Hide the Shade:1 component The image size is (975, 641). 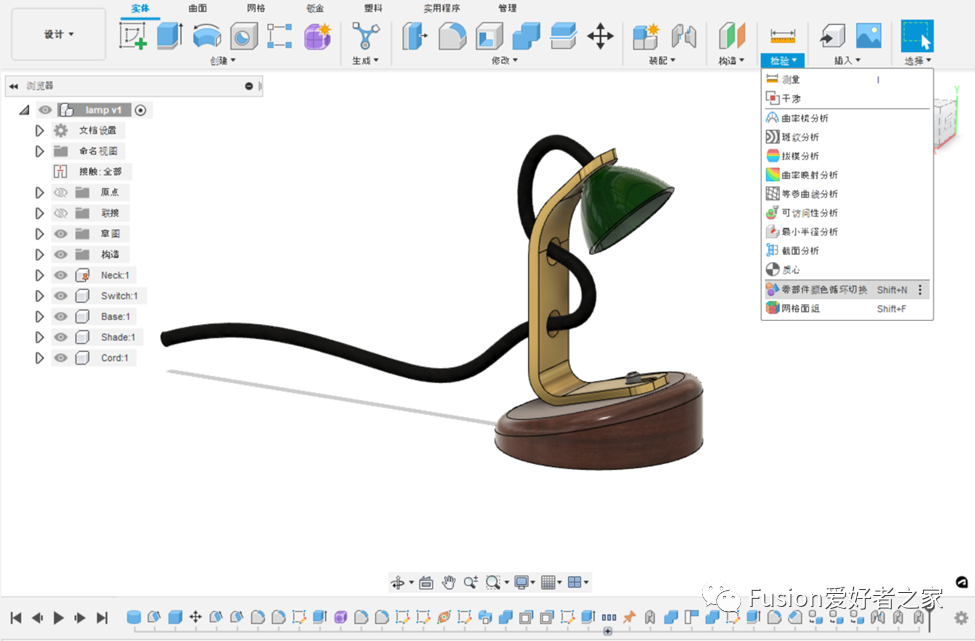(x=61, y=337)
